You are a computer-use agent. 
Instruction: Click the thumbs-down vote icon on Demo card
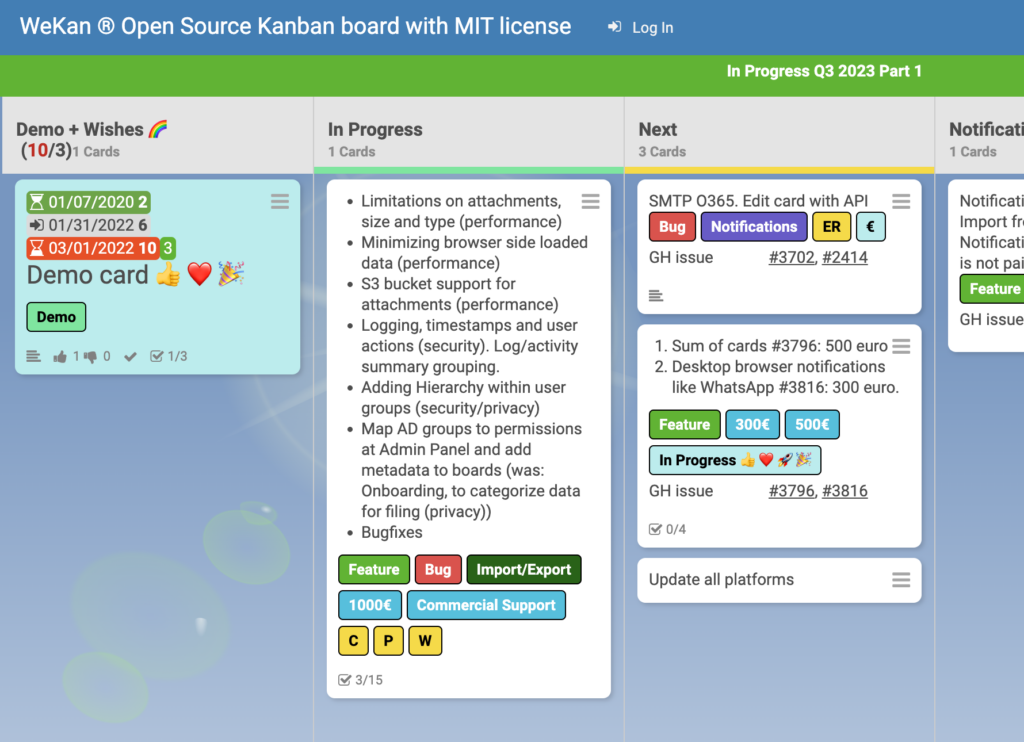tap(90, 357)
